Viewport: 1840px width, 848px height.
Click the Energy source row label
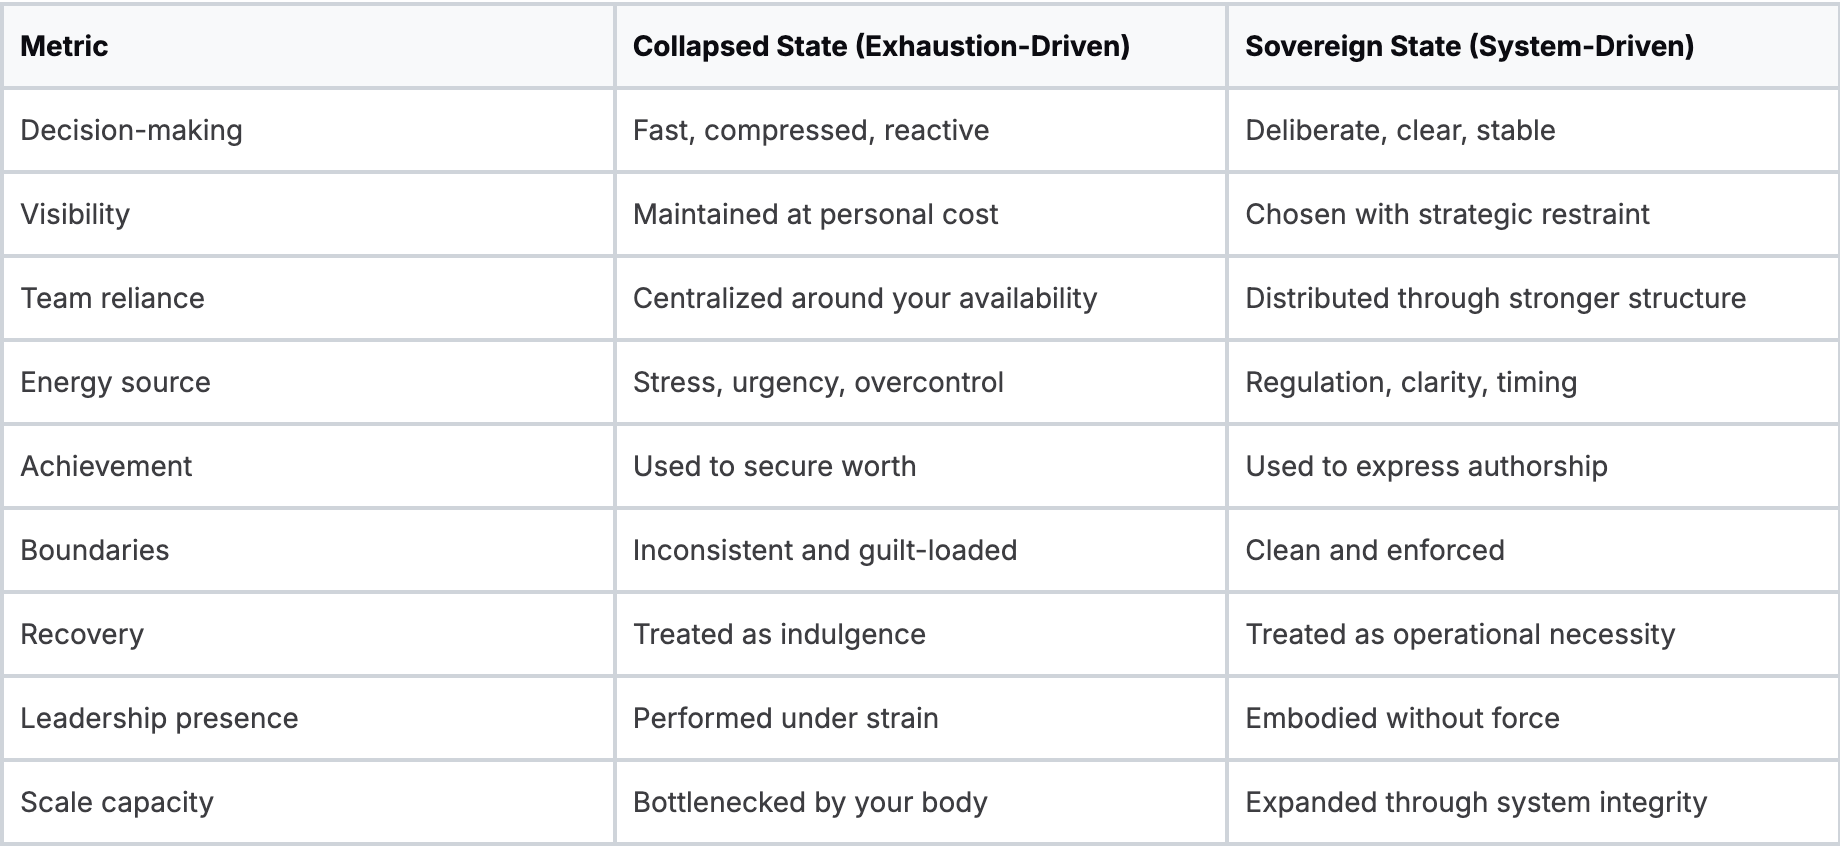tap(115, 382)
